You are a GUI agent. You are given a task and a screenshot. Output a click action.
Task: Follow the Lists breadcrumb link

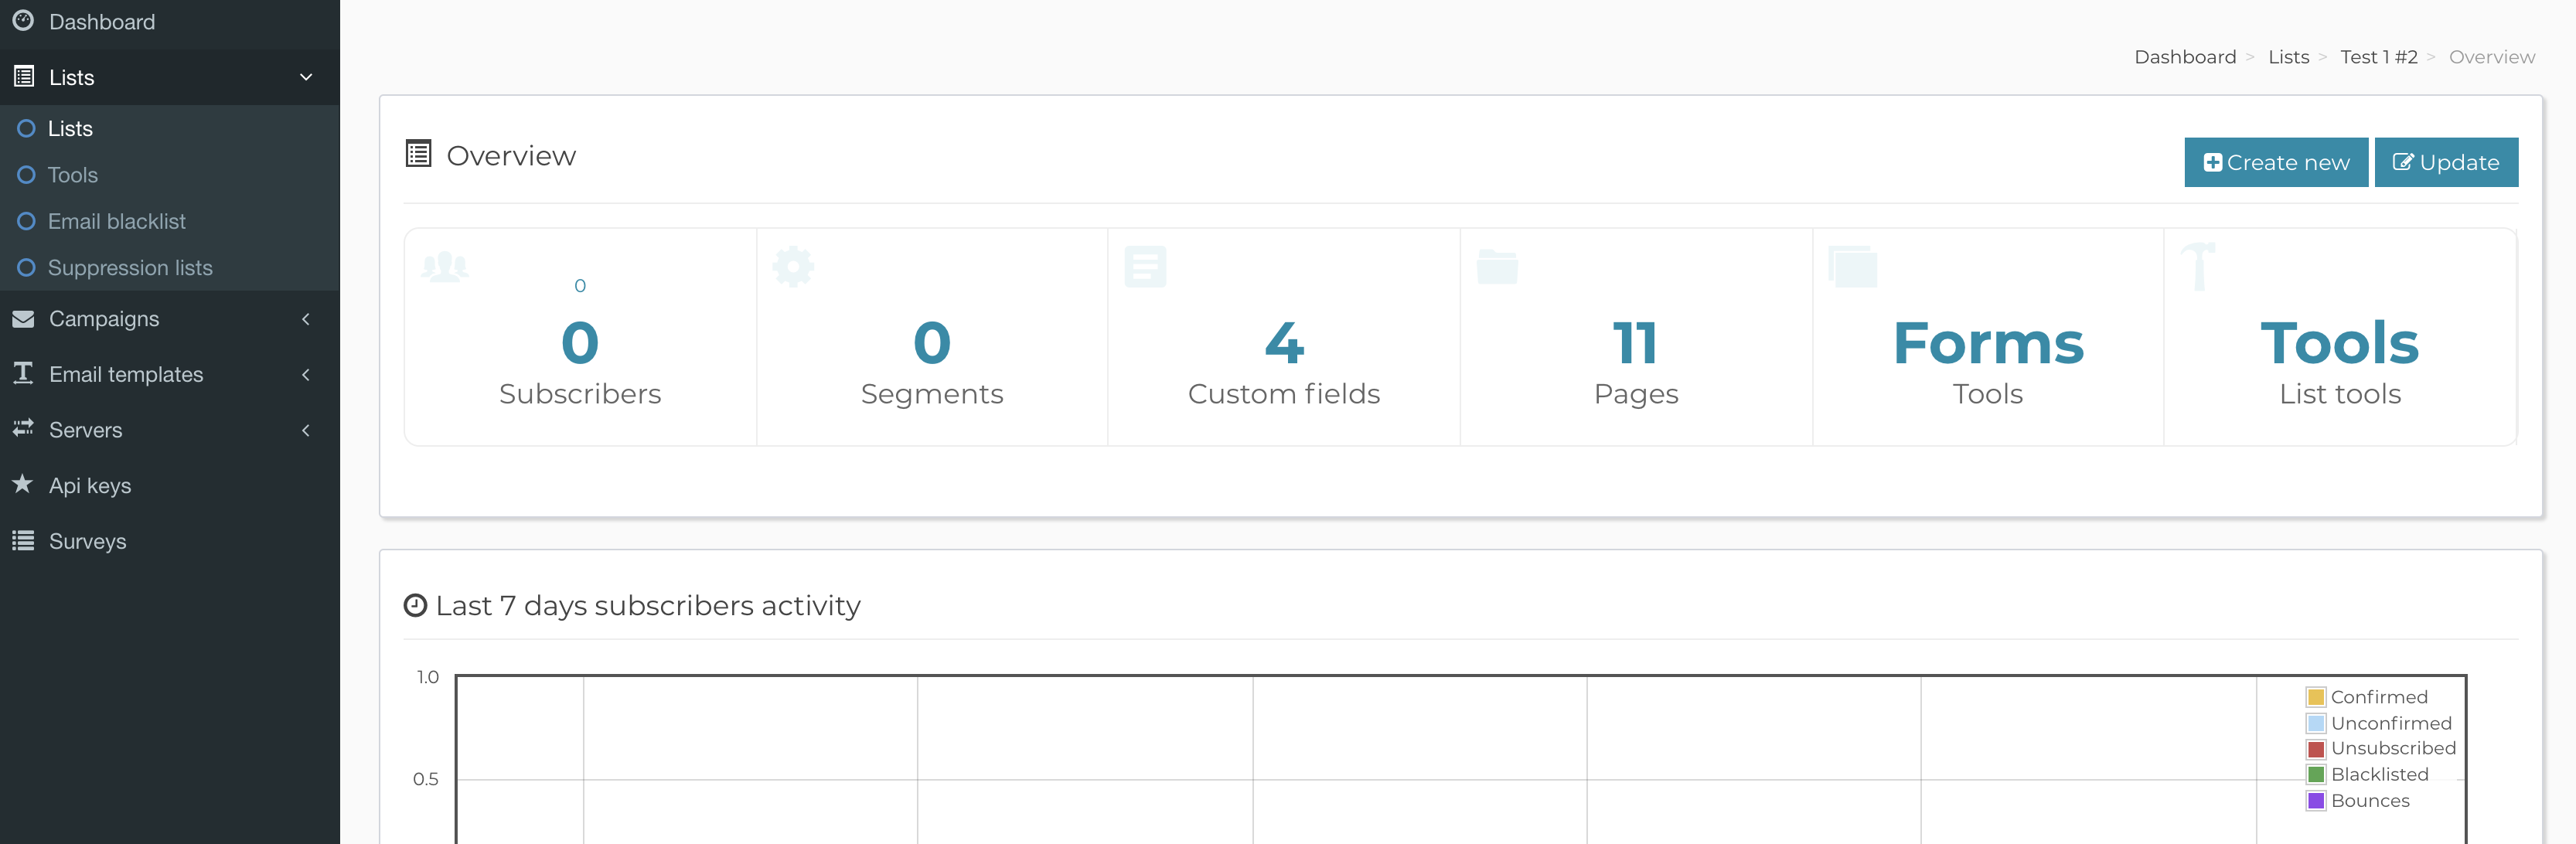click(x=2288, y=57)
